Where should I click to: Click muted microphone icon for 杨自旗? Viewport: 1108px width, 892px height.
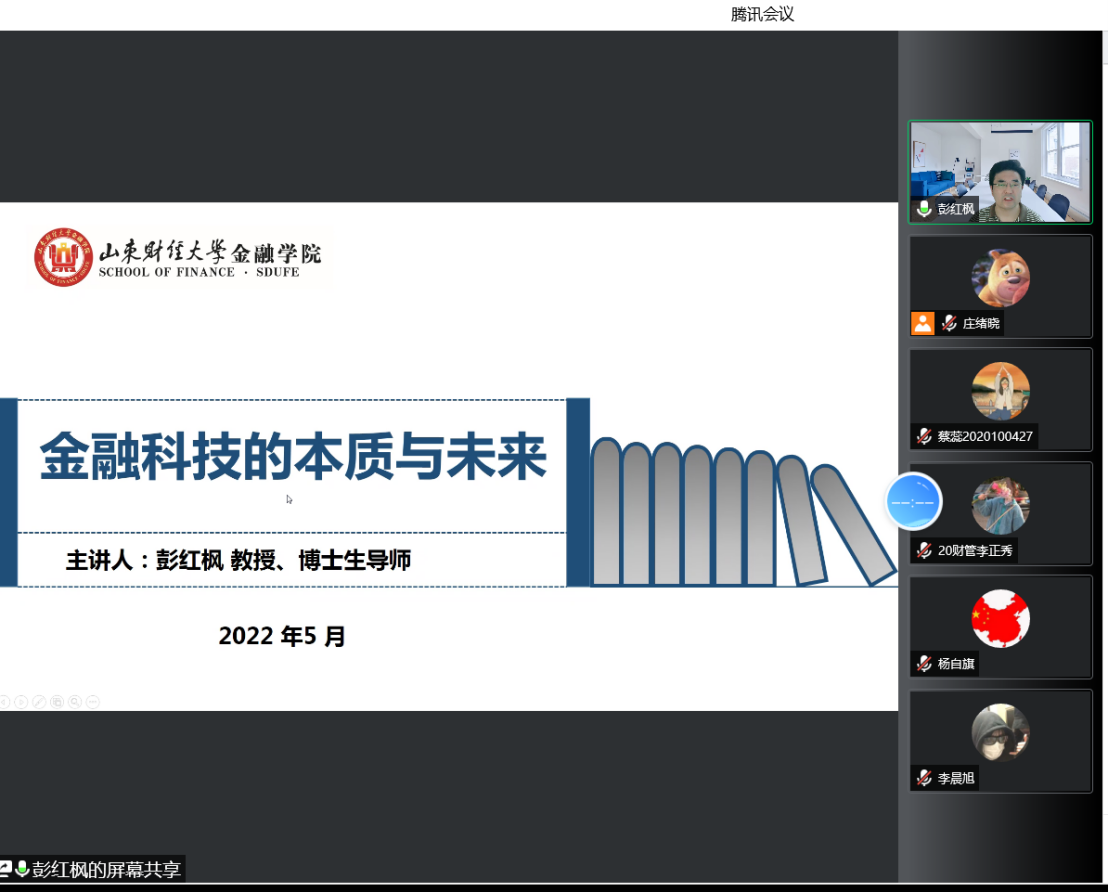click(x=925, y=664)
